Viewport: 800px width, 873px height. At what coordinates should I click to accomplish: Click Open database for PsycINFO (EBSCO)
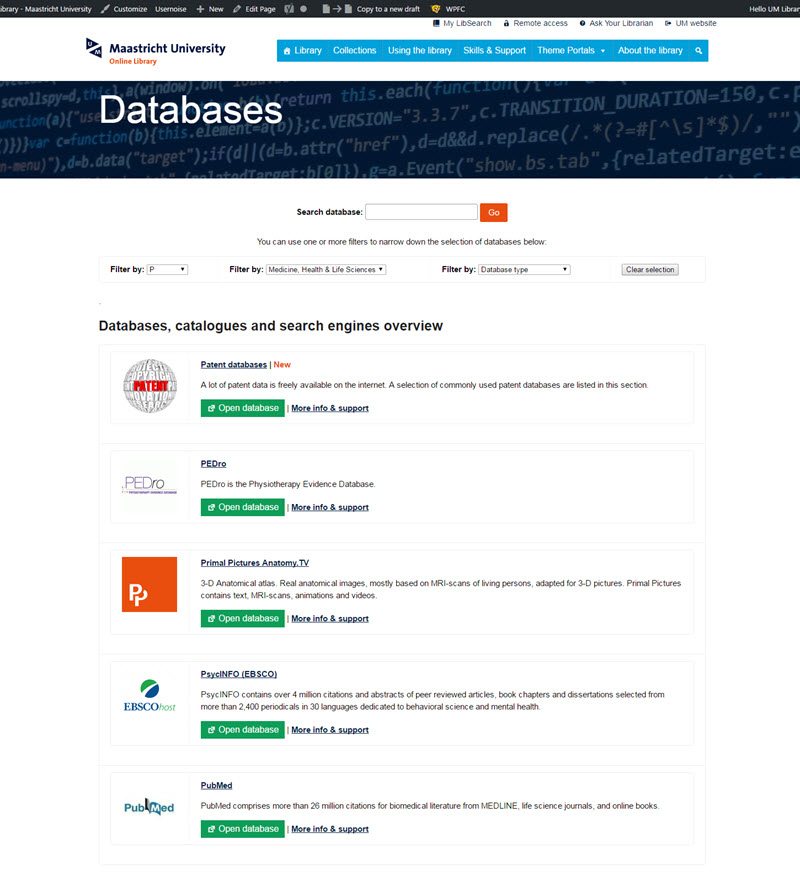tap(243, 730)
